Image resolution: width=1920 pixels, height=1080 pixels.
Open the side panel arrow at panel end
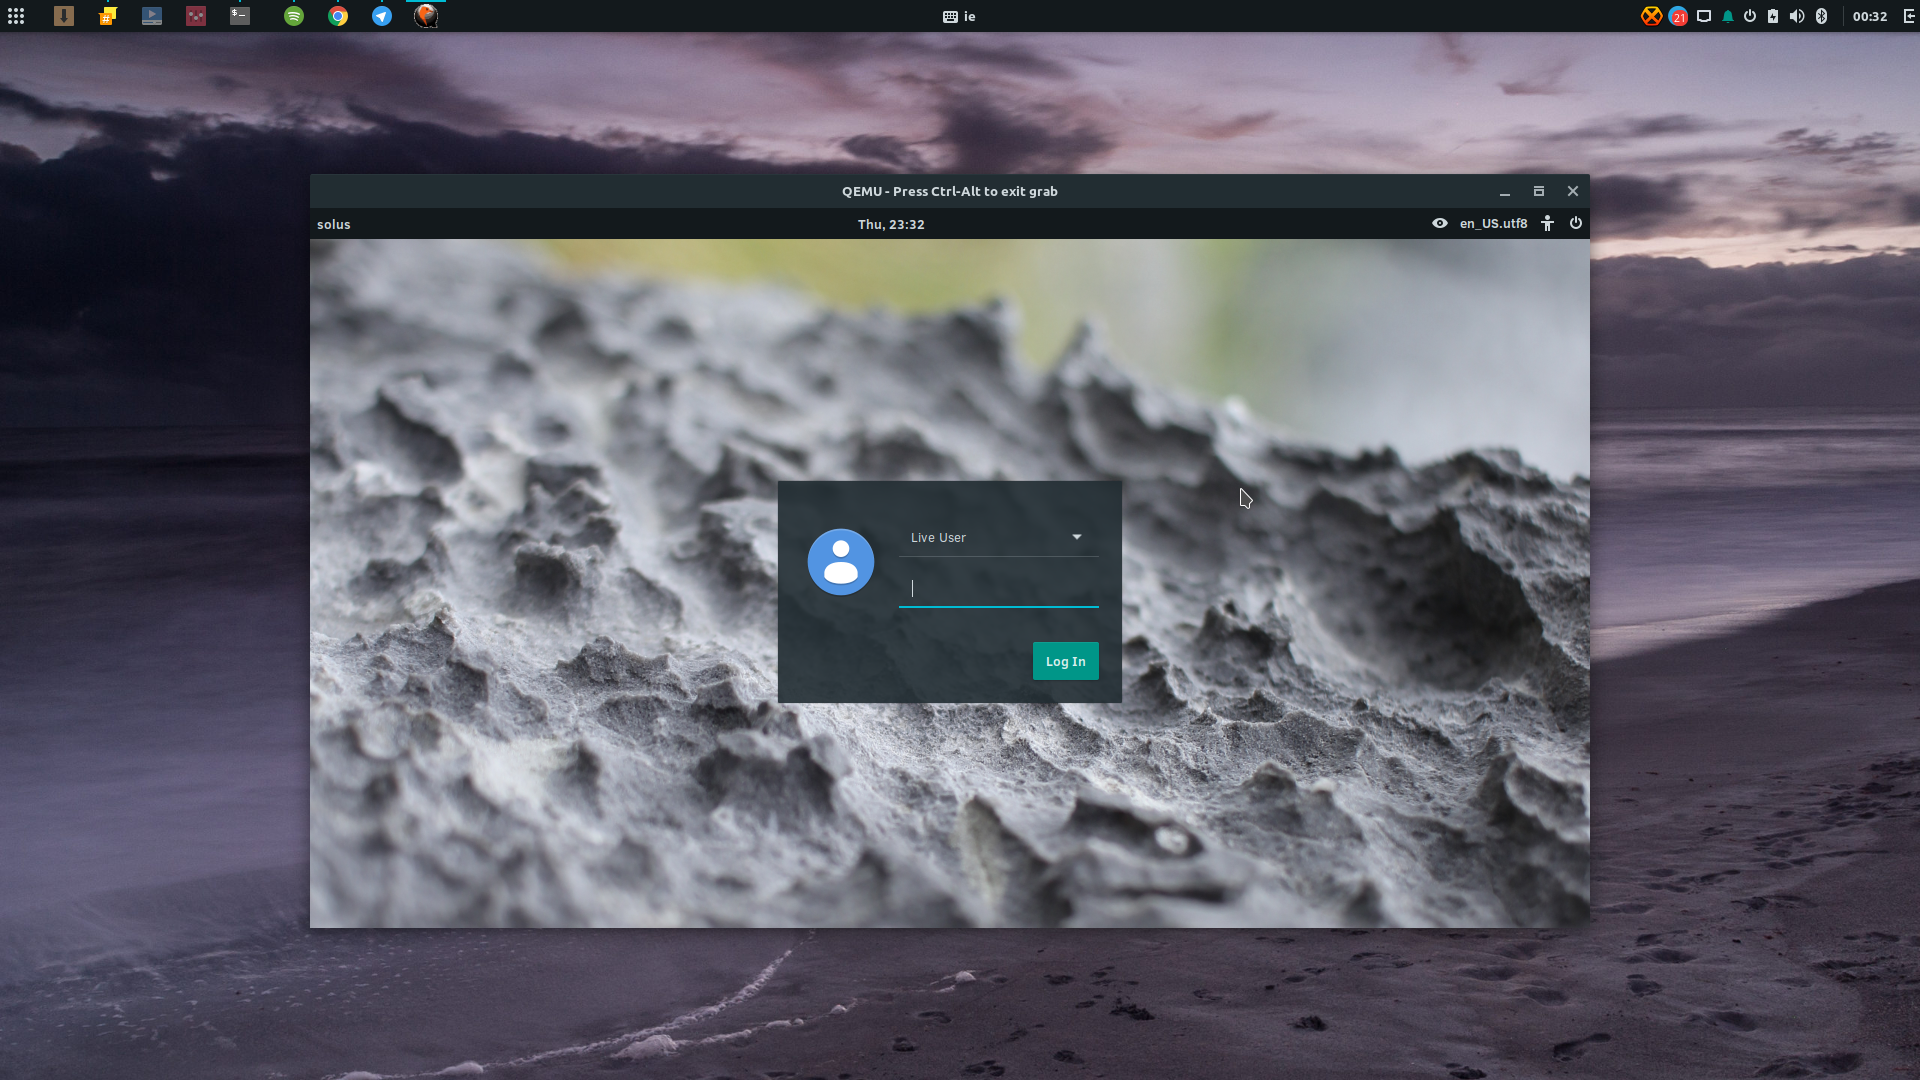pos(1909,16)
